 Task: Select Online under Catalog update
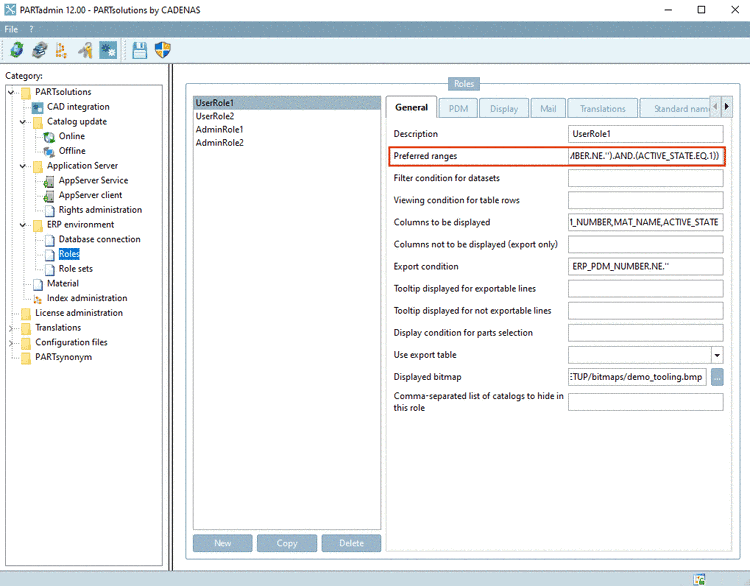pyautogui.click(x=72, y=136)
